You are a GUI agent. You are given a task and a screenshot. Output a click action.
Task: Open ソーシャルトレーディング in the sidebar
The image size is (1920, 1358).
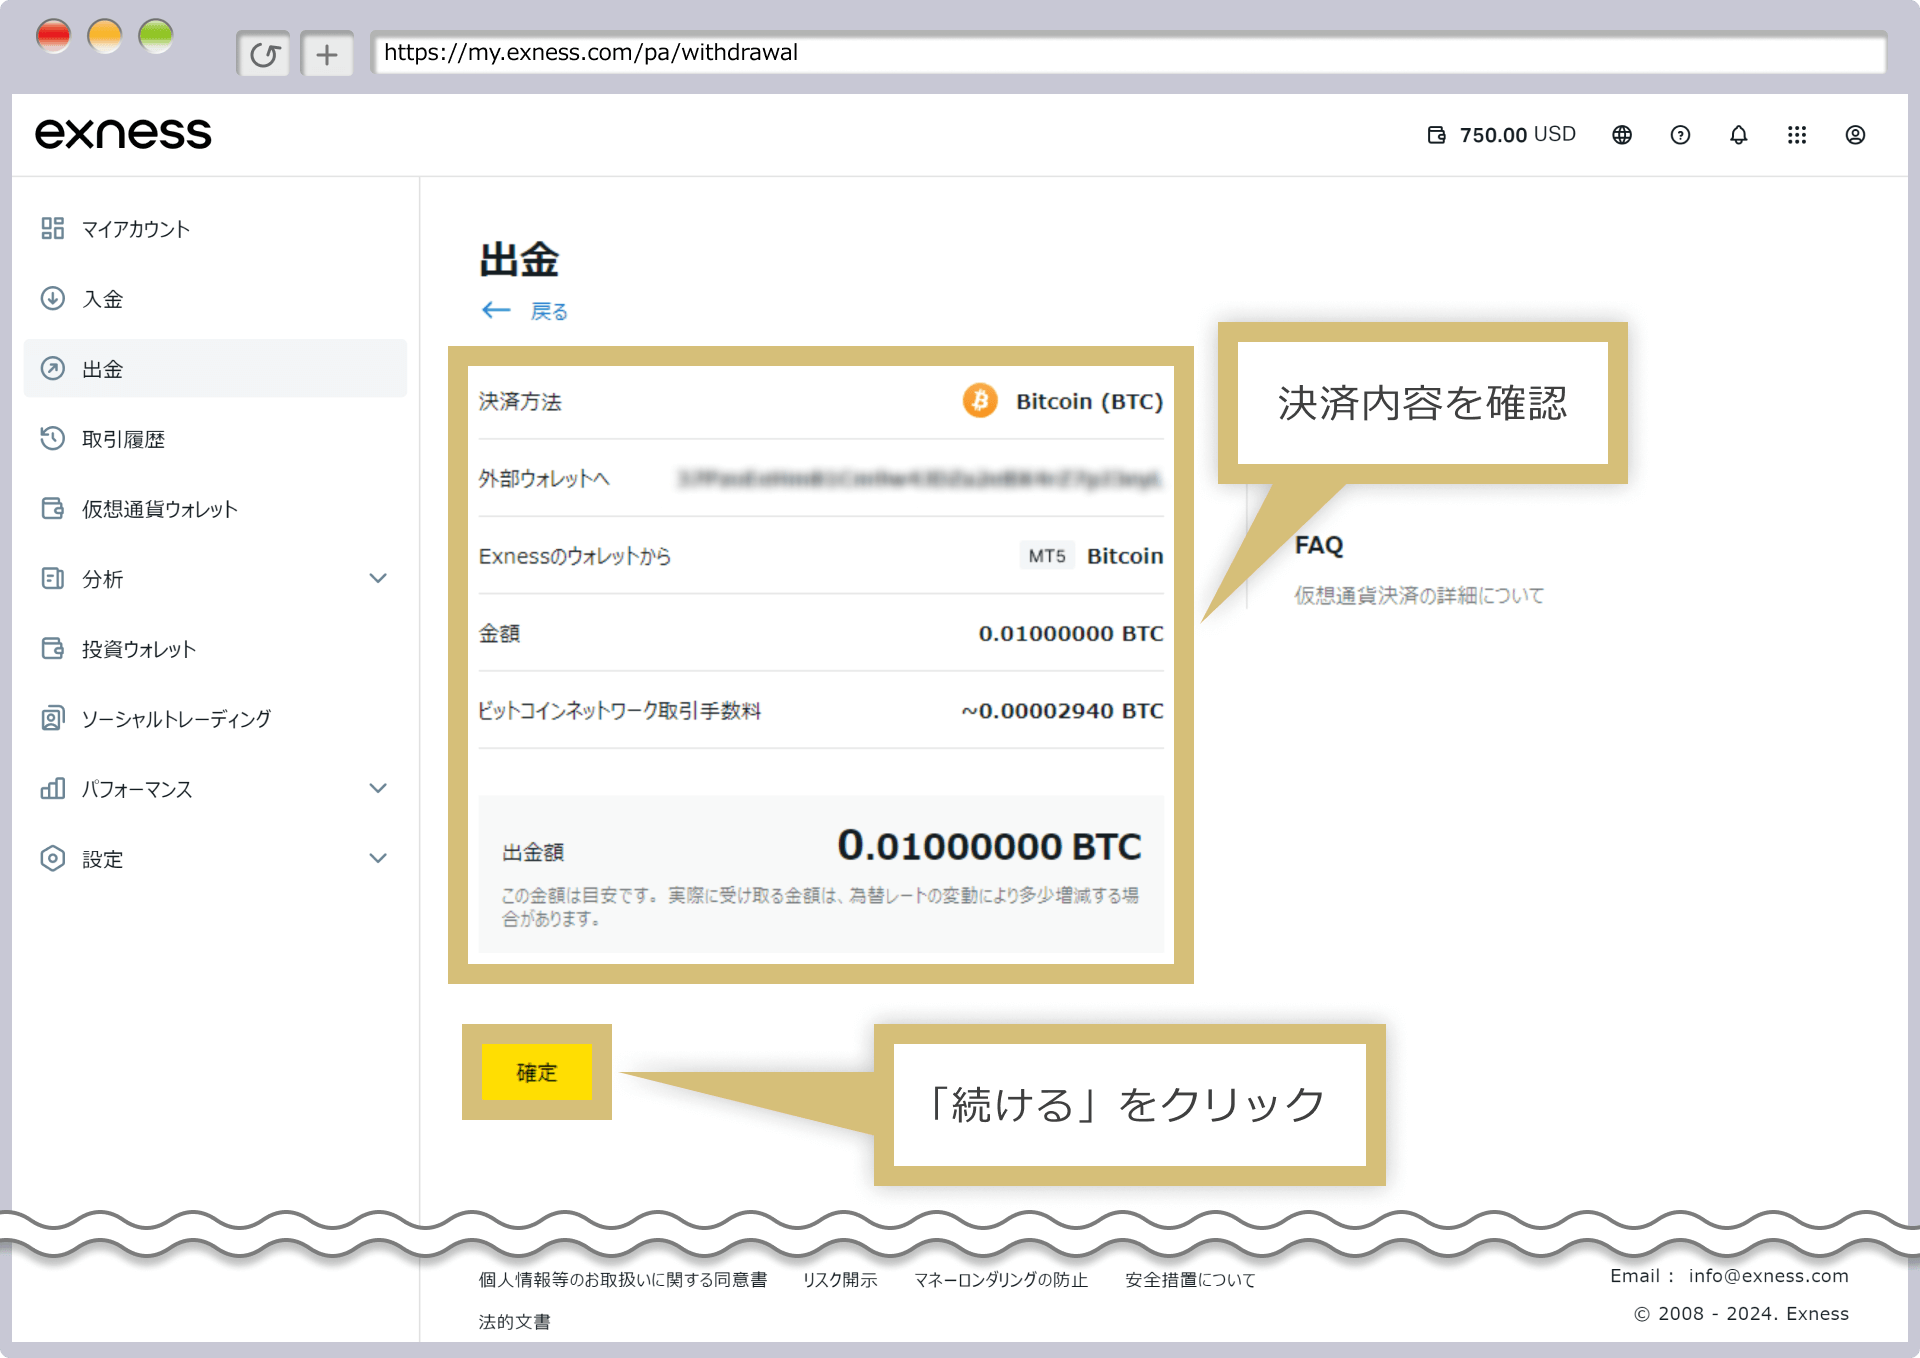tap(176, 719)
